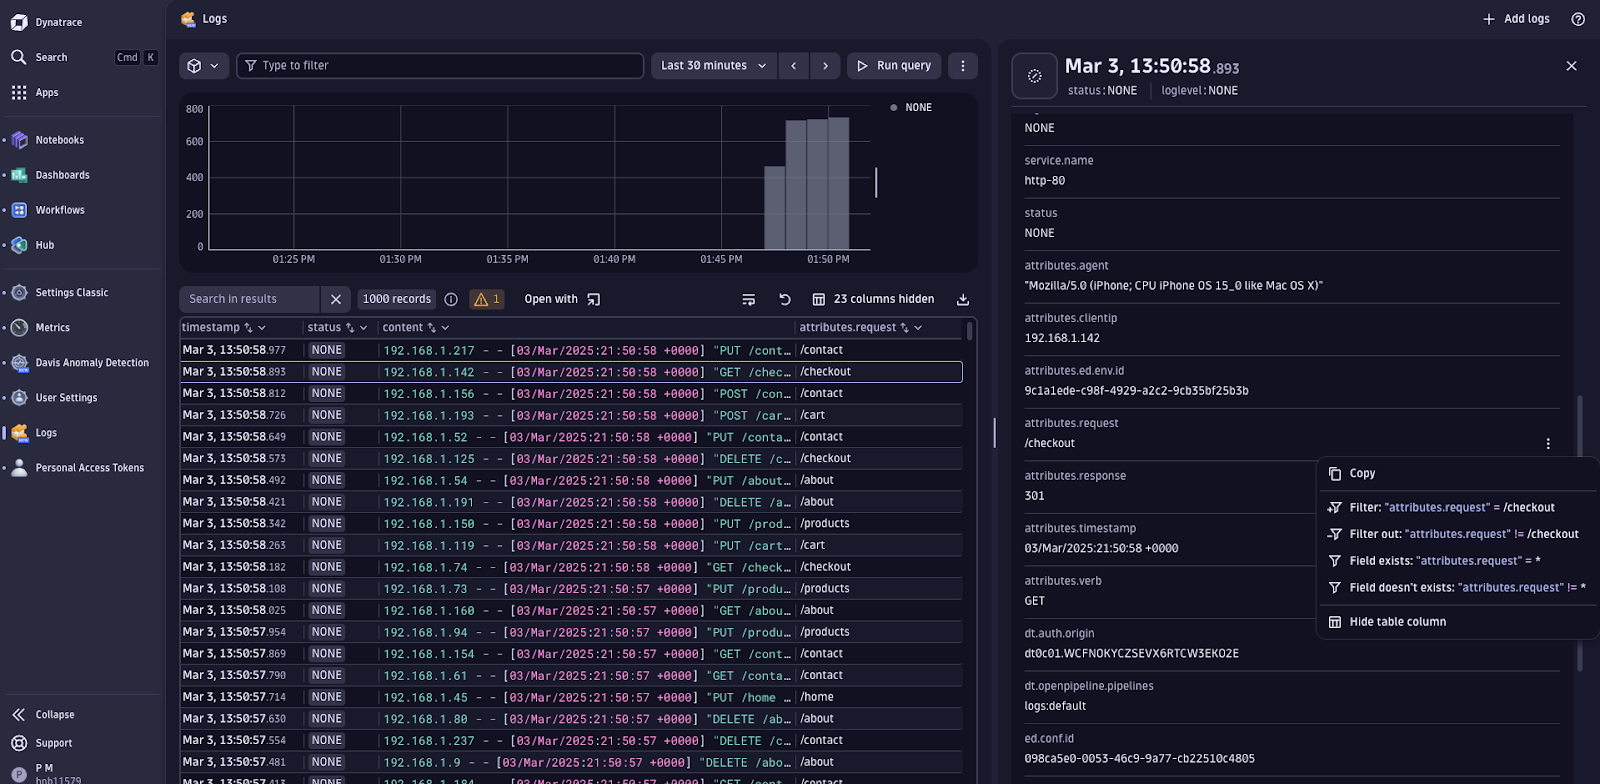Click the records info icon
The width and height of the screenshot is (1600, 784).
451,299
